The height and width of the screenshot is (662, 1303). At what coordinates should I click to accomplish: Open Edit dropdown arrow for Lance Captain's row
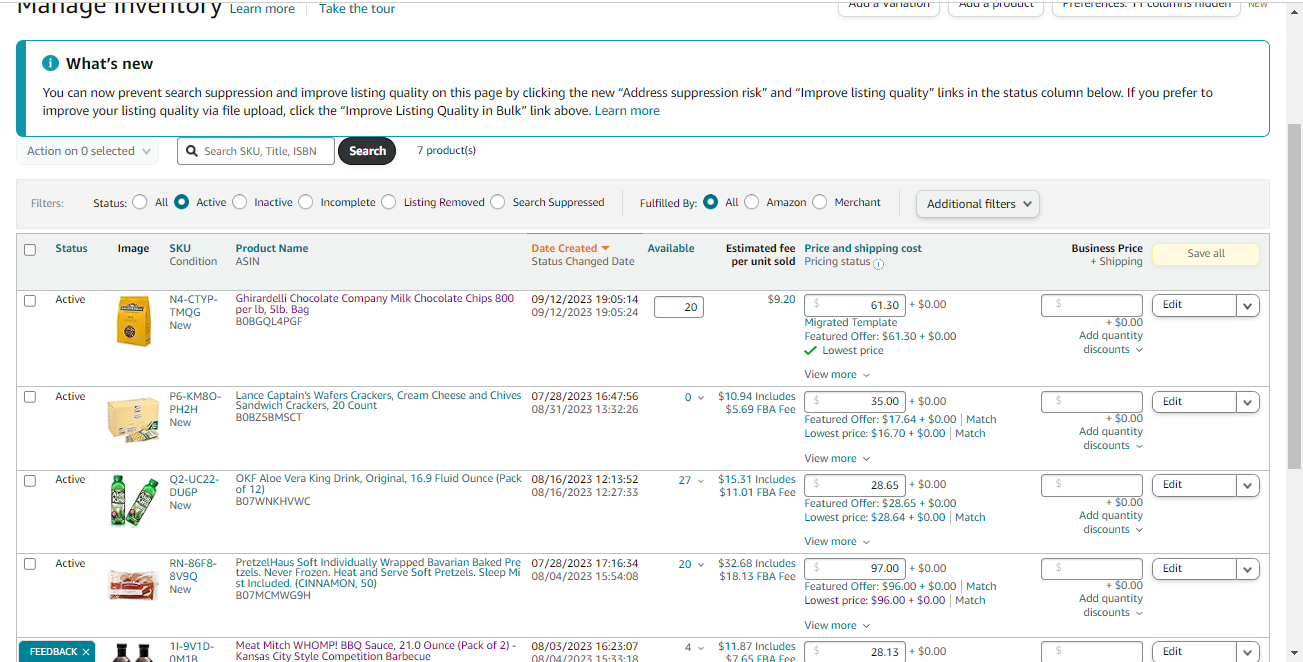coord(1248,402)
